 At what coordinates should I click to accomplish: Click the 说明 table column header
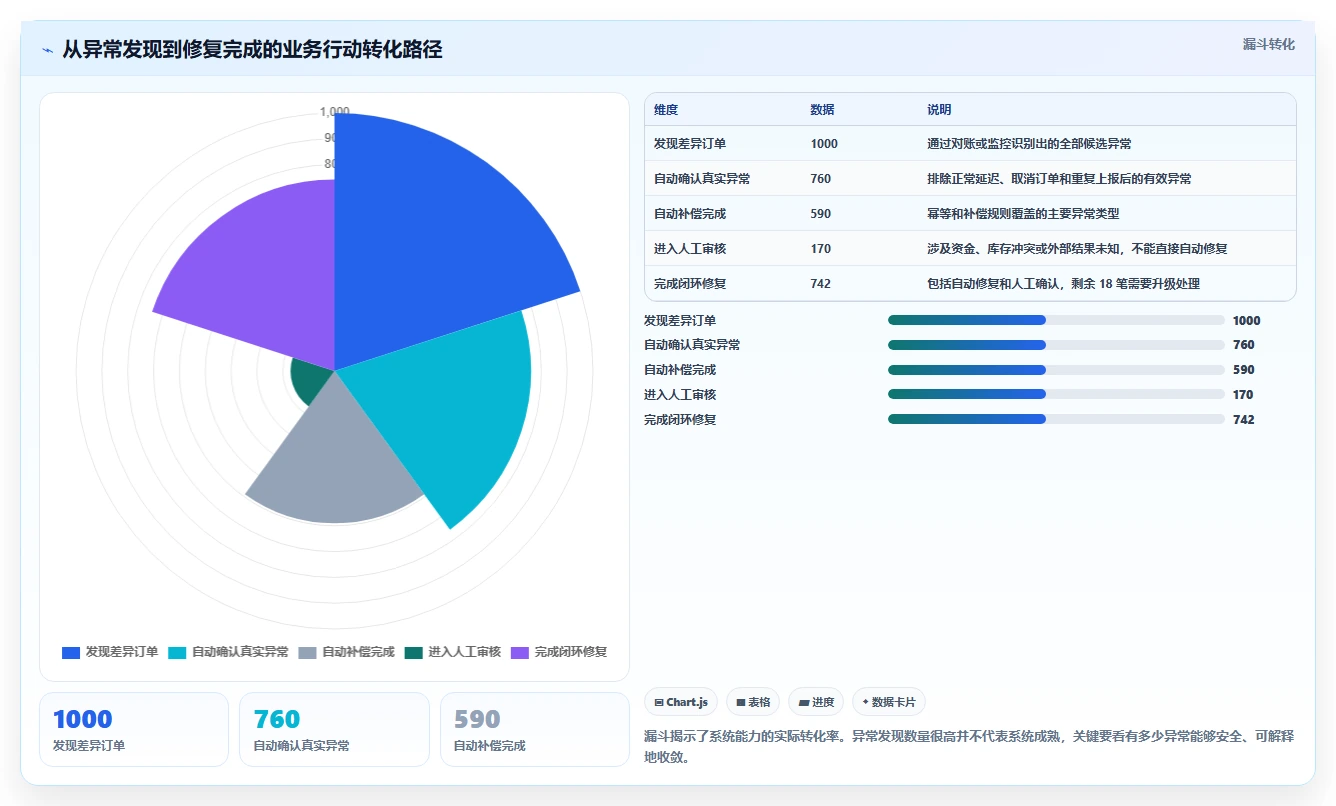click(x=939, y=110)
